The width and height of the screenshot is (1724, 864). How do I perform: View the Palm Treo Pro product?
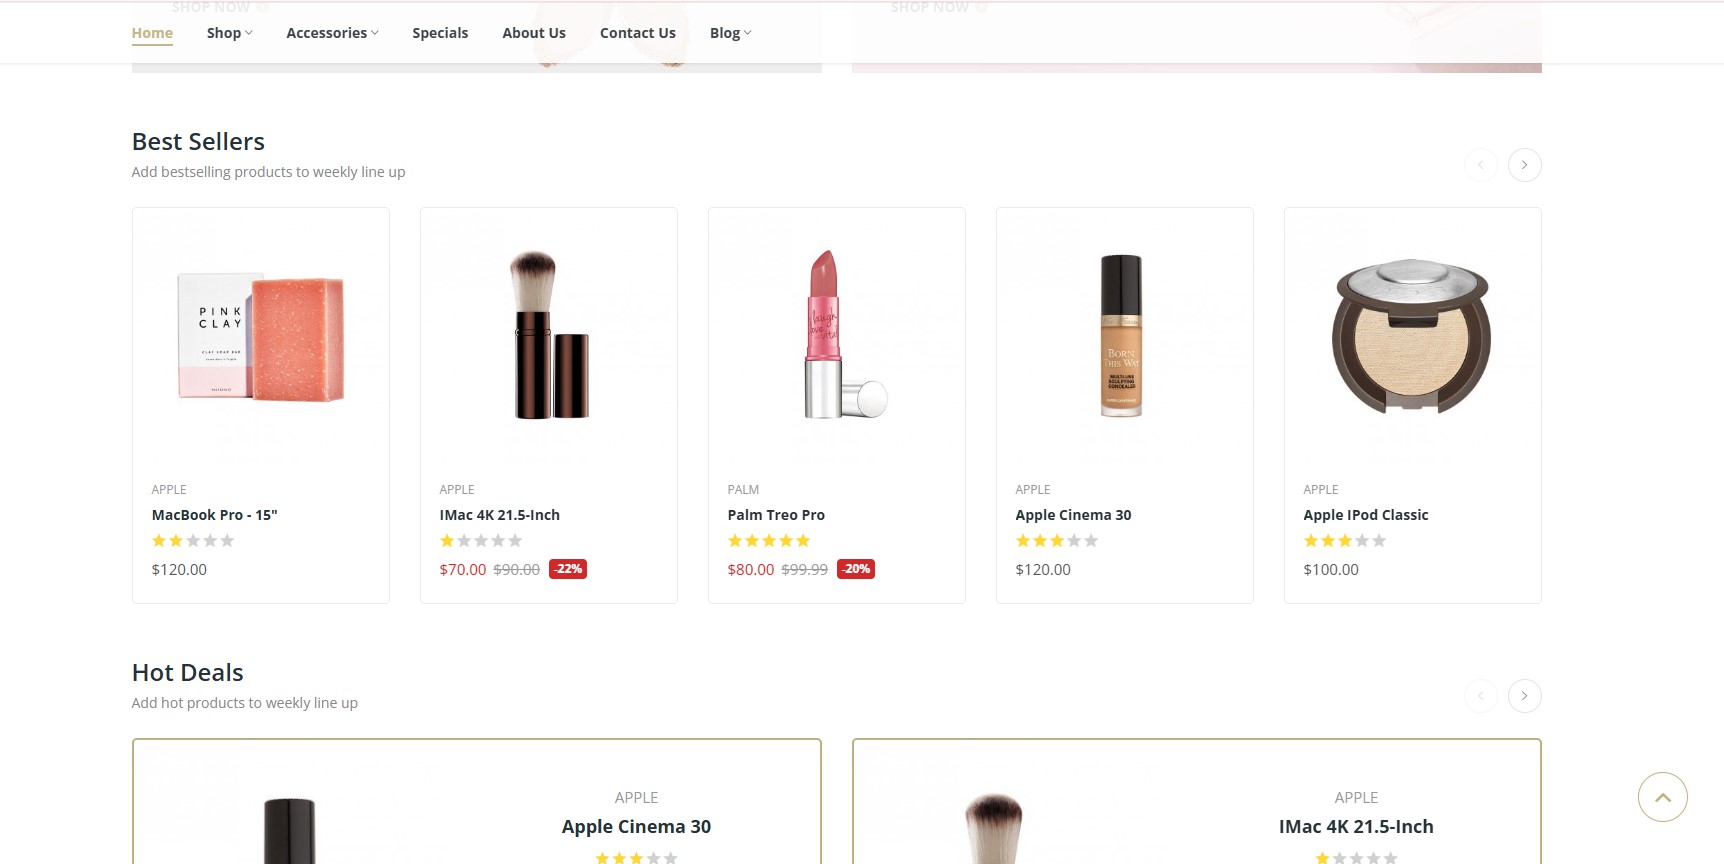776,515
